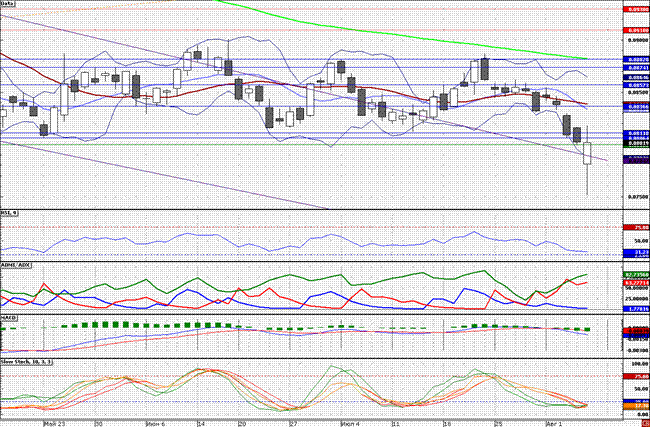
Task: Click the 0.09000 price axis value
Action: point(637,40)
